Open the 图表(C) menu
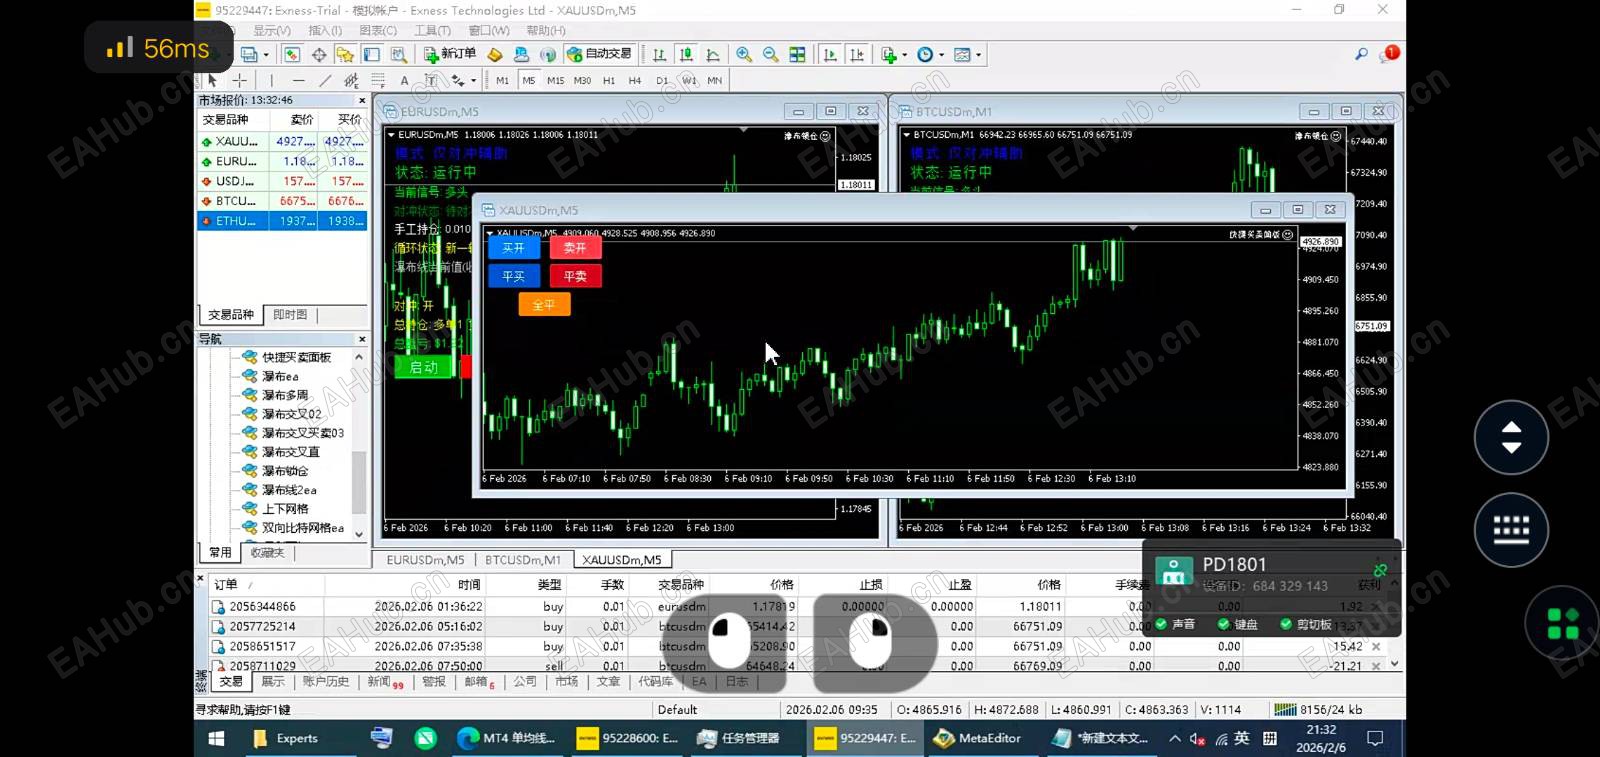This screenshot has width=1600, height=757. click(378, 30)
